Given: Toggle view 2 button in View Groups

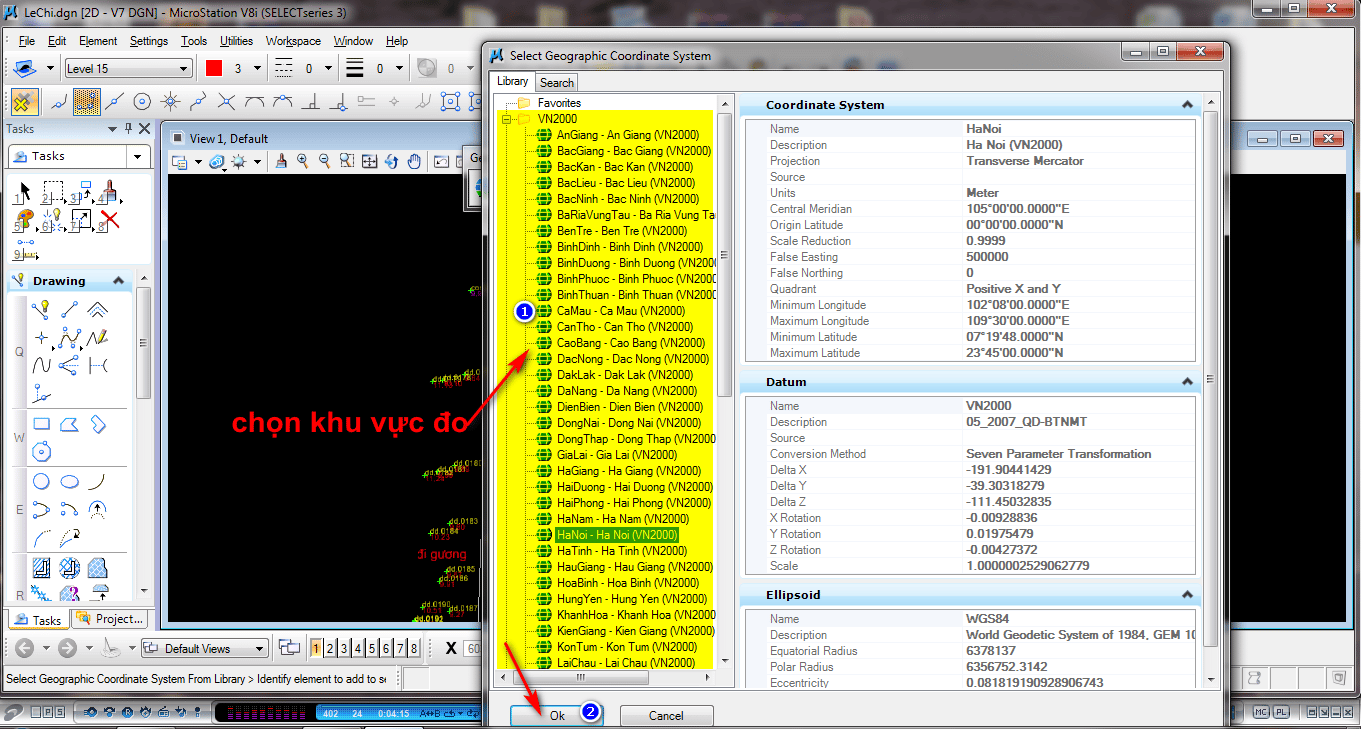Looking at the screenshot, I should pos(331,648).
